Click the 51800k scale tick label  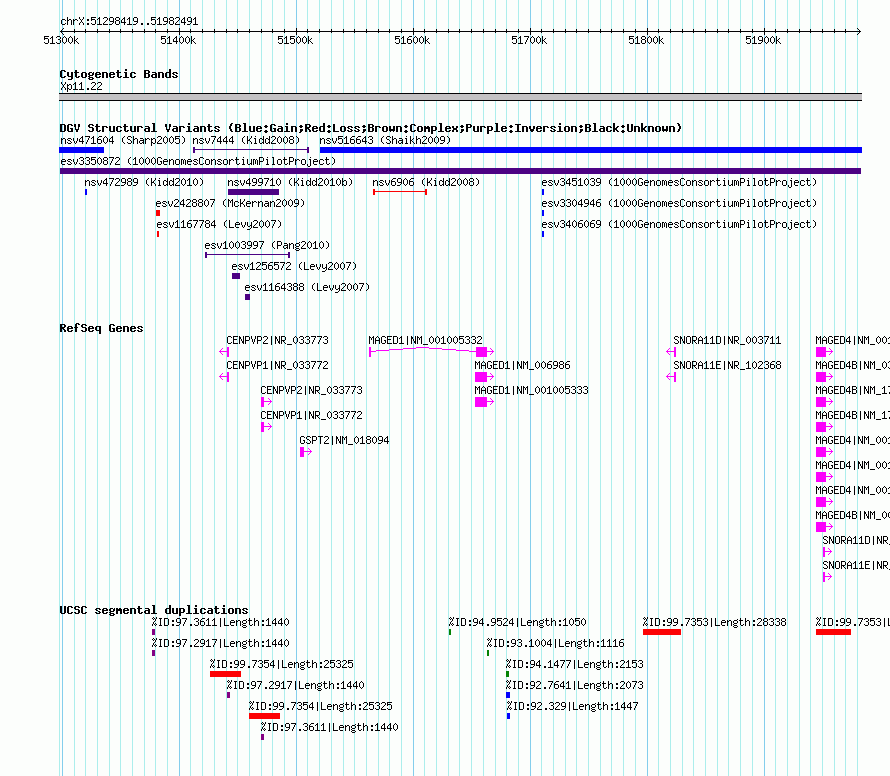point(646,40)
